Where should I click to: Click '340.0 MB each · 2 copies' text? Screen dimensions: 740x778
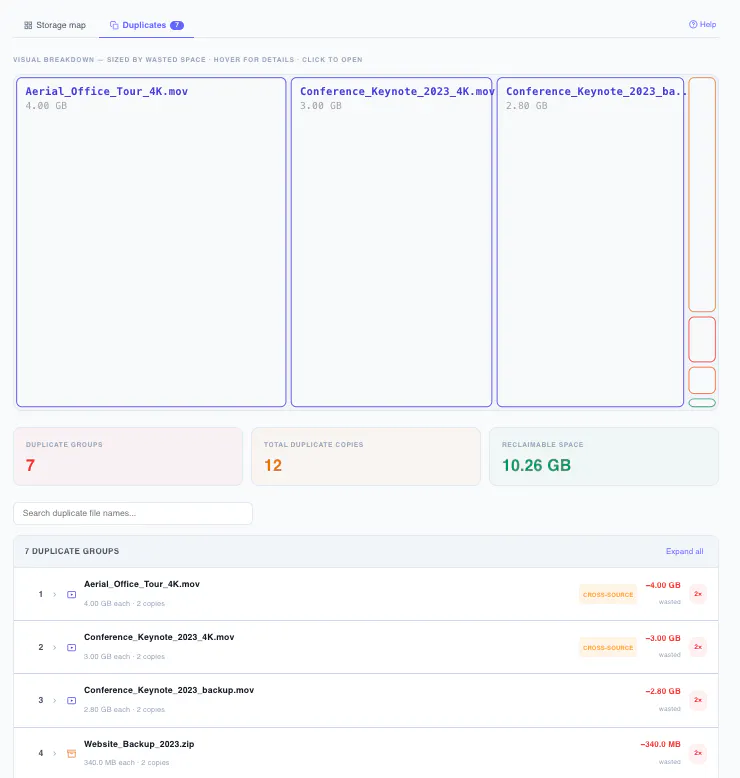click(127, 763)
